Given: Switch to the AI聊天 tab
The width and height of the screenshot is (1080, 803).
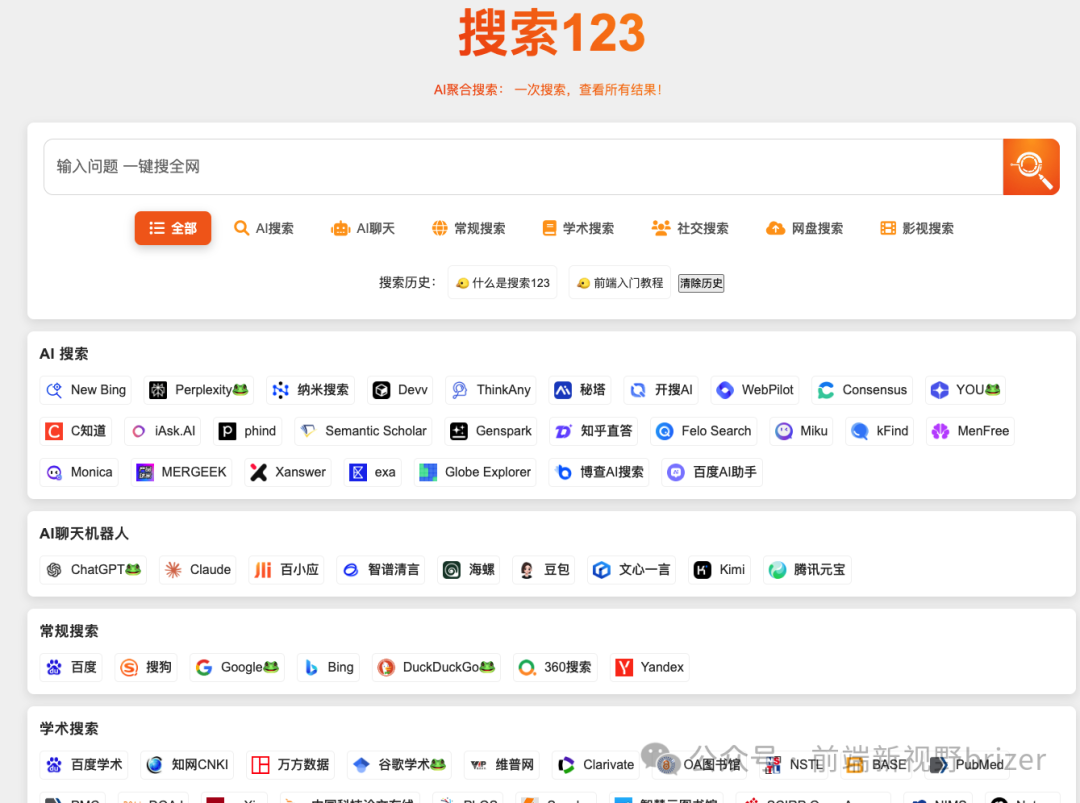Looking at the screenshot, I should point(363,228).
